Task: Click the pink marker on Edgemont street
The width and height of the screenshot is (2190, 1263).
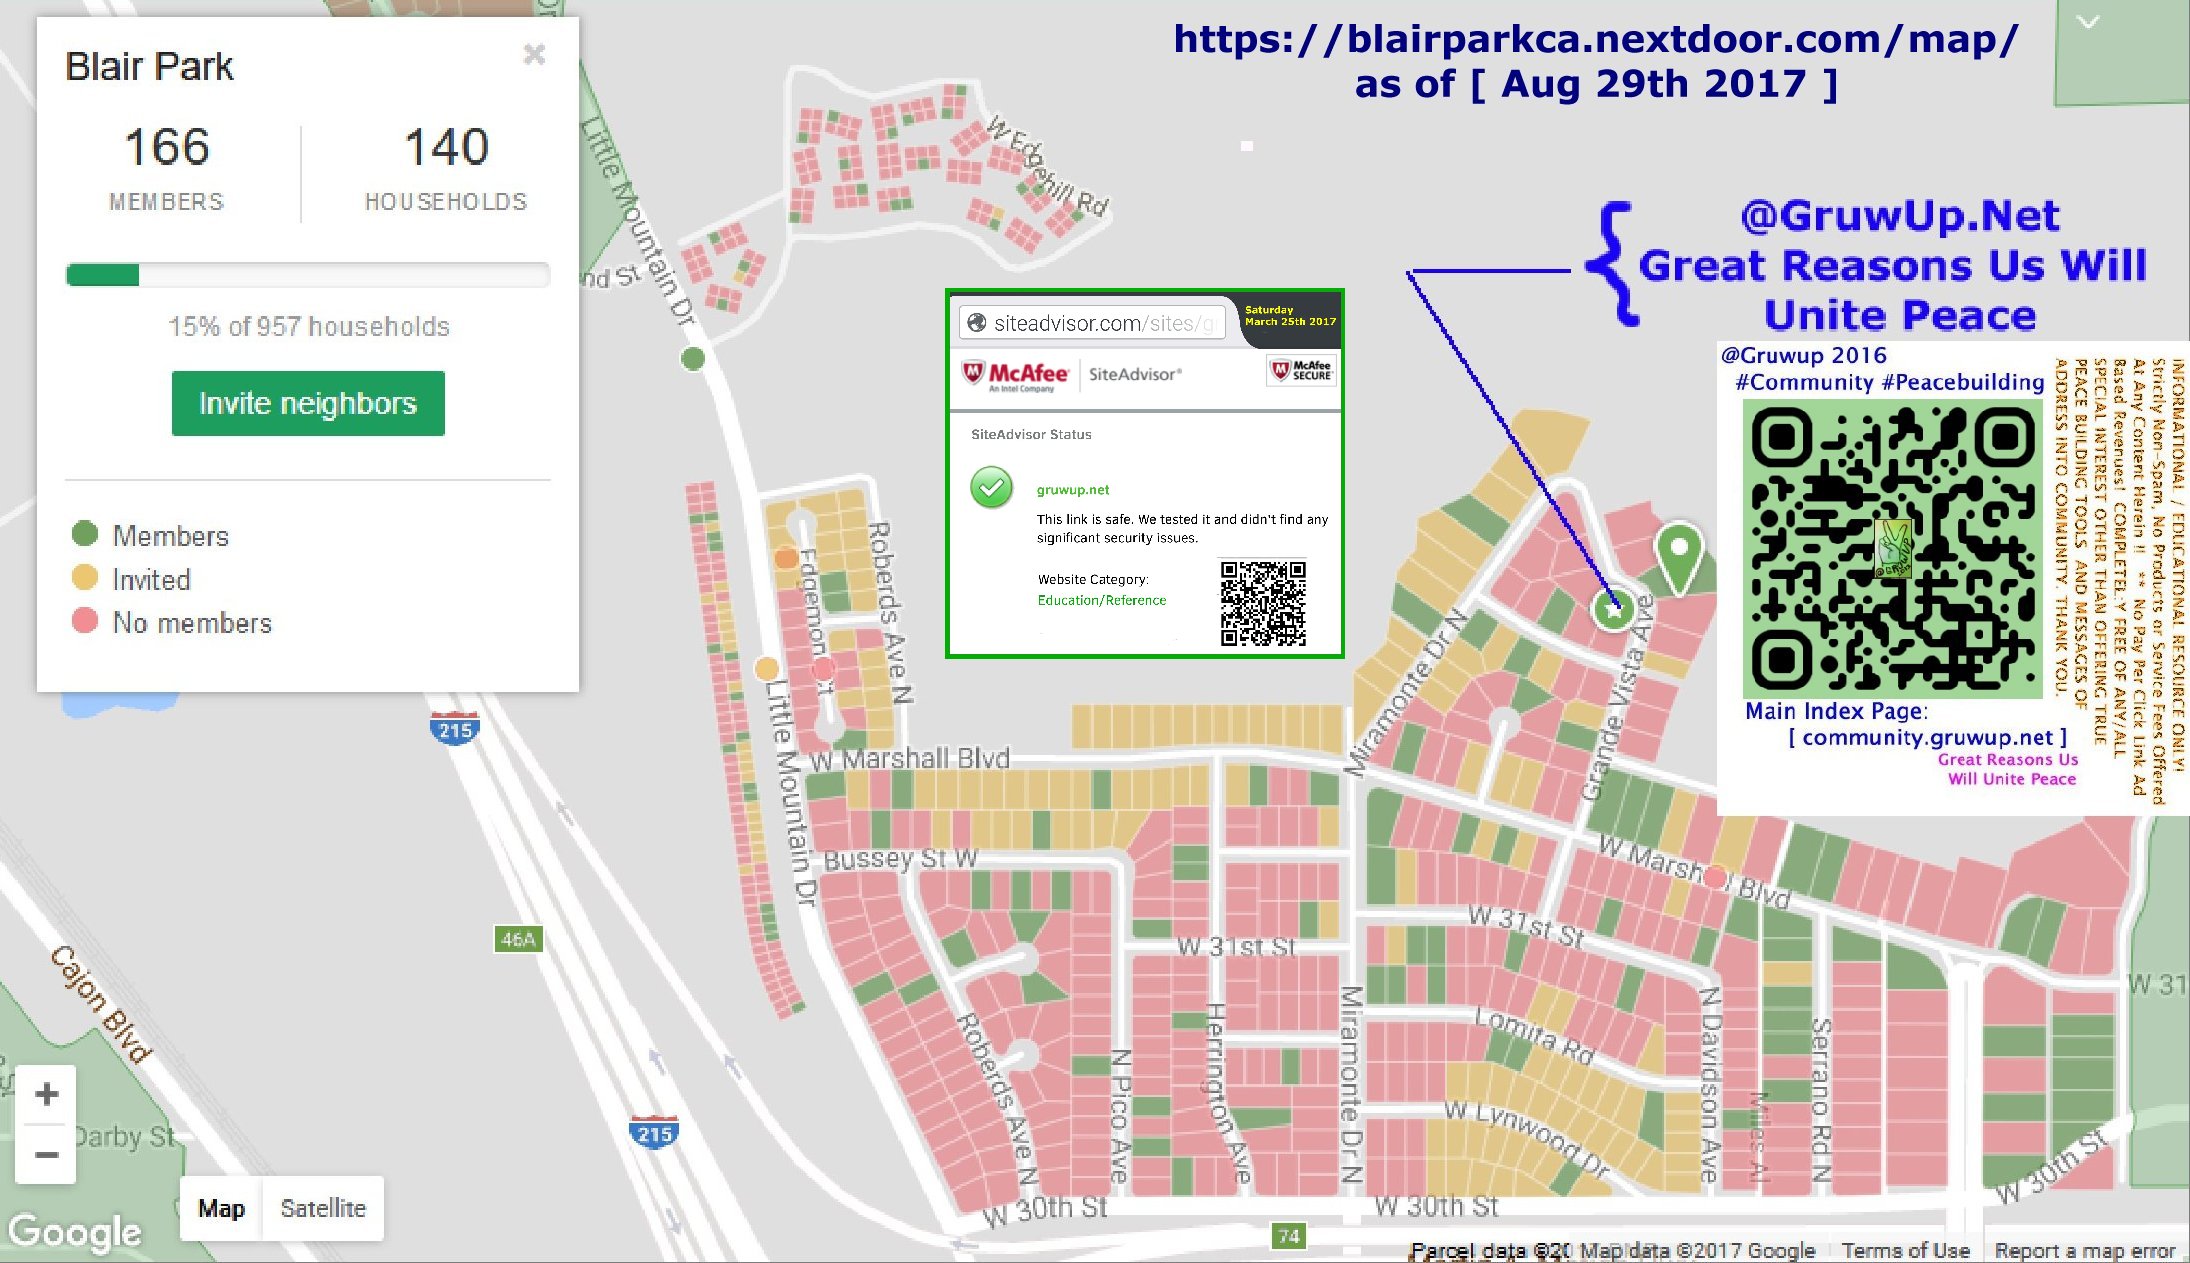Action: click(x=823, y=667)
